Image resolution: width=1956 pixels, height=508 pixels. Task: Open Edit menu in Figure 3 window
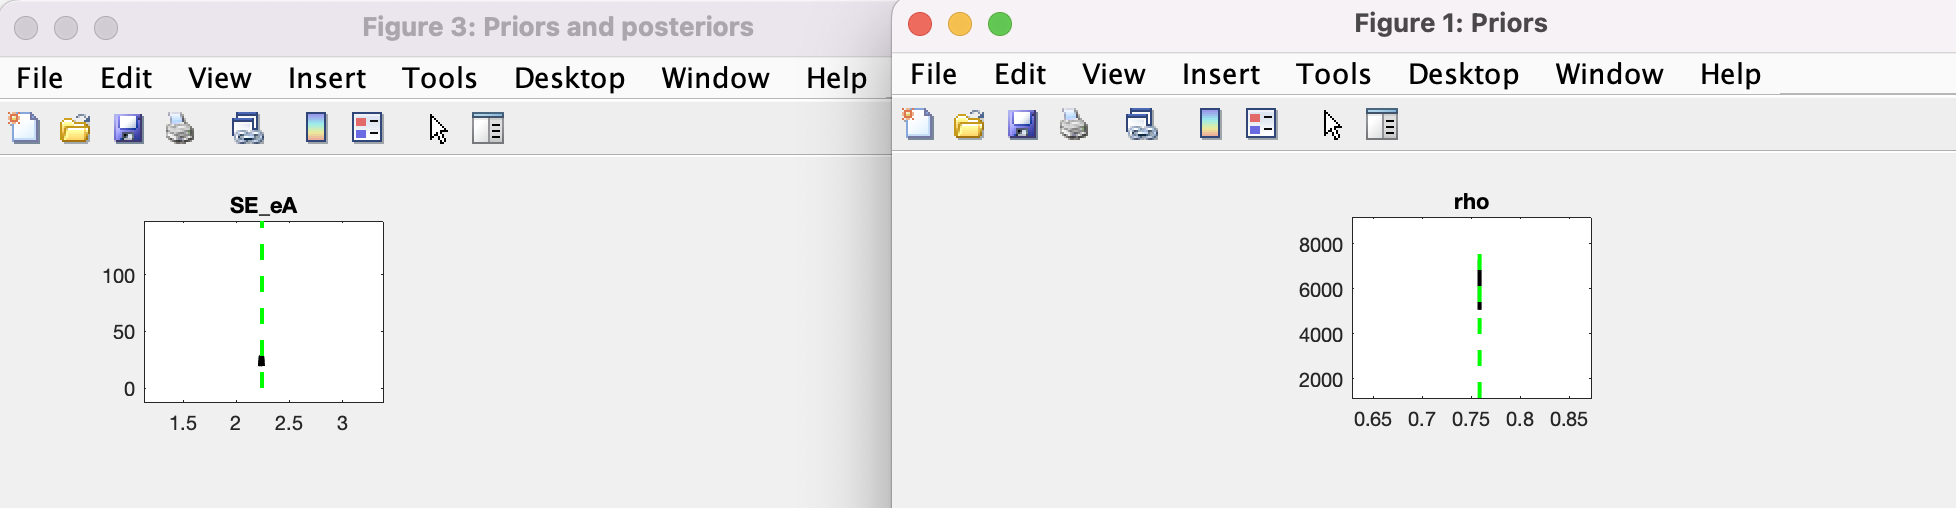(126, 78)
